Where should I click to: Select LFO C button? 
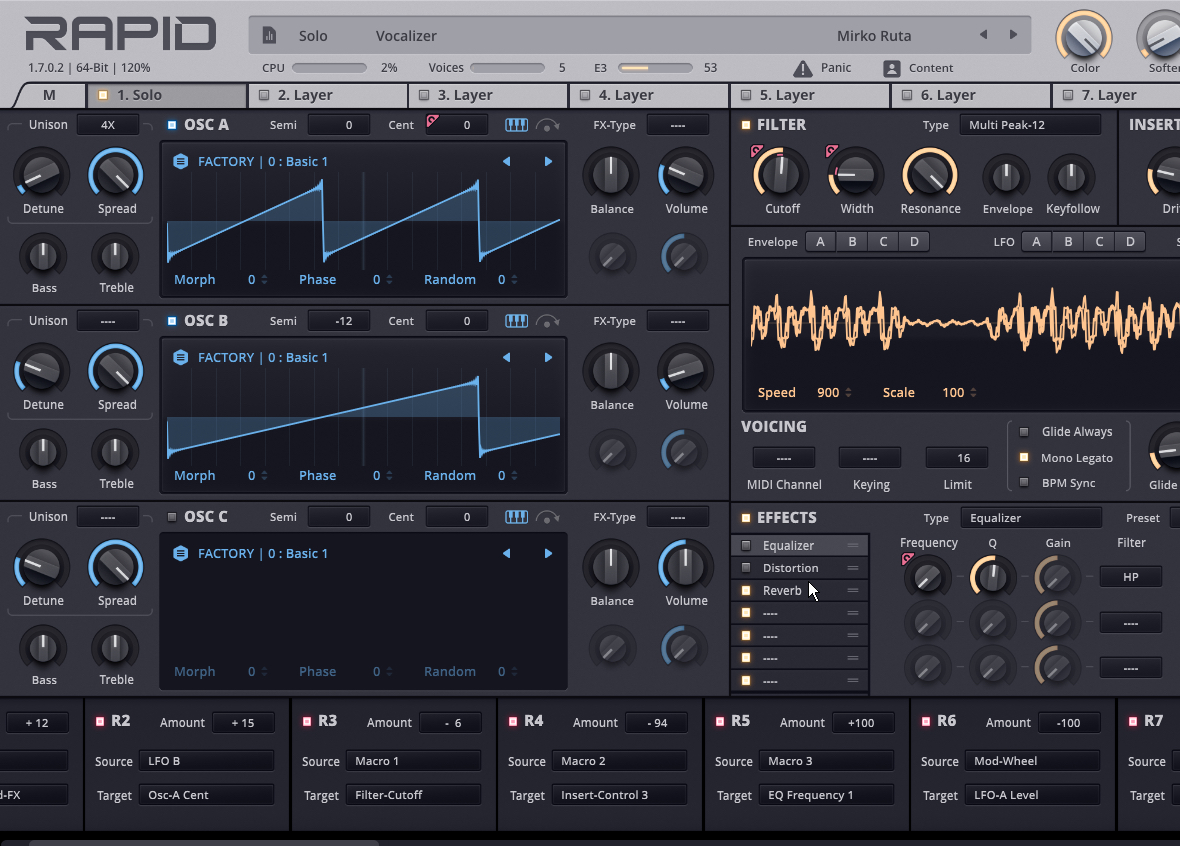coord(1099,242)
